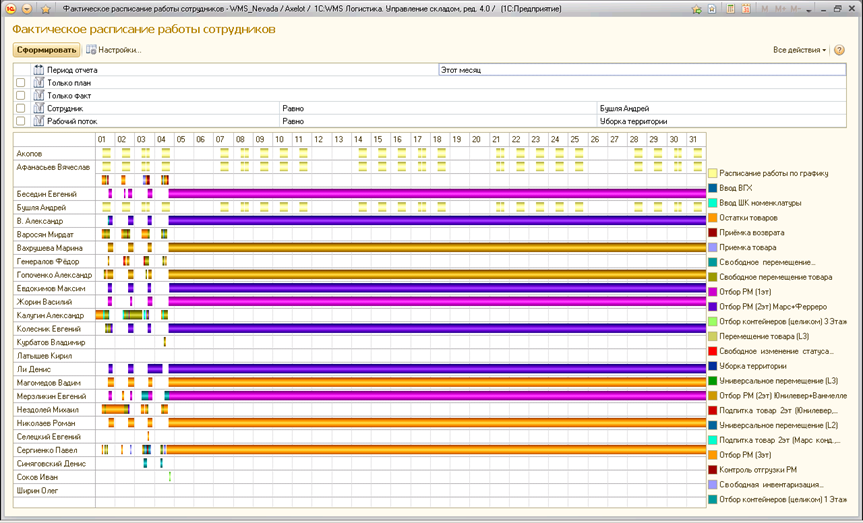The image size is (863, 523).
Task: Click the help question mark icon
Action: (x=839, y=49)
